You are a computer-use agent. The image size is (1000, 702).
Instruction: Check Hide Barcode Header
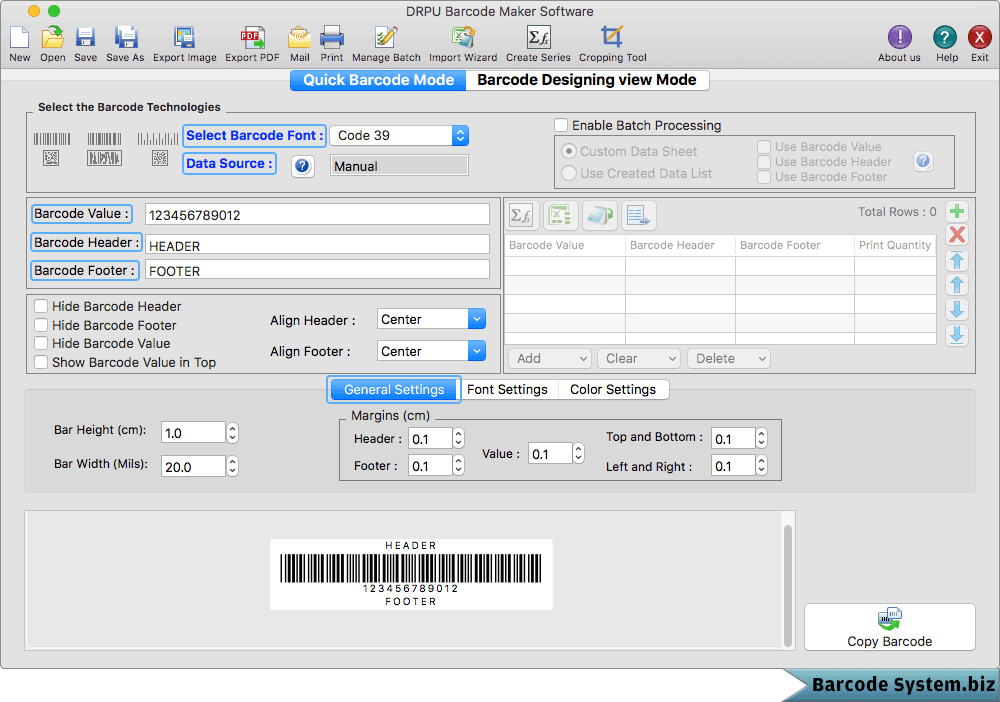(x=41, y=307)
